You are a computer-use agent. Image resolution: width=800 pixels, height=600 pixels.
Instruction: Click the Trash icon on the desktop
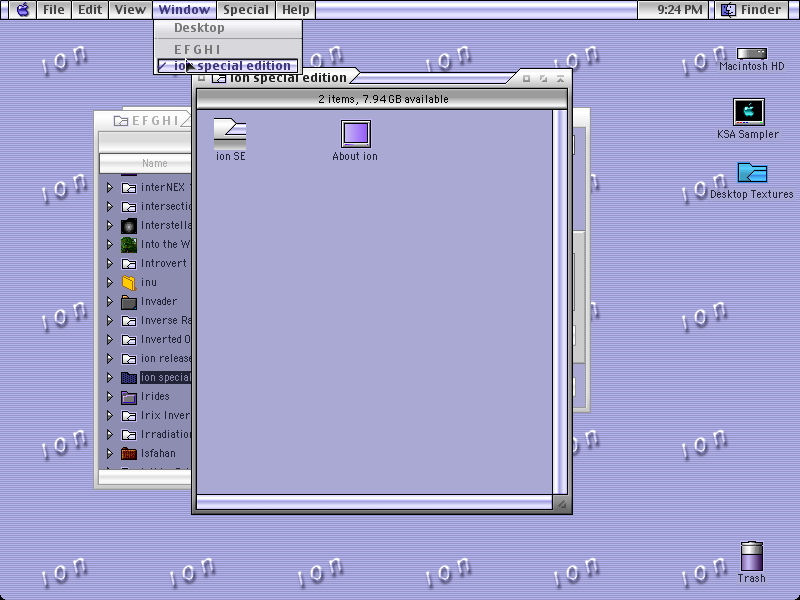752,556
